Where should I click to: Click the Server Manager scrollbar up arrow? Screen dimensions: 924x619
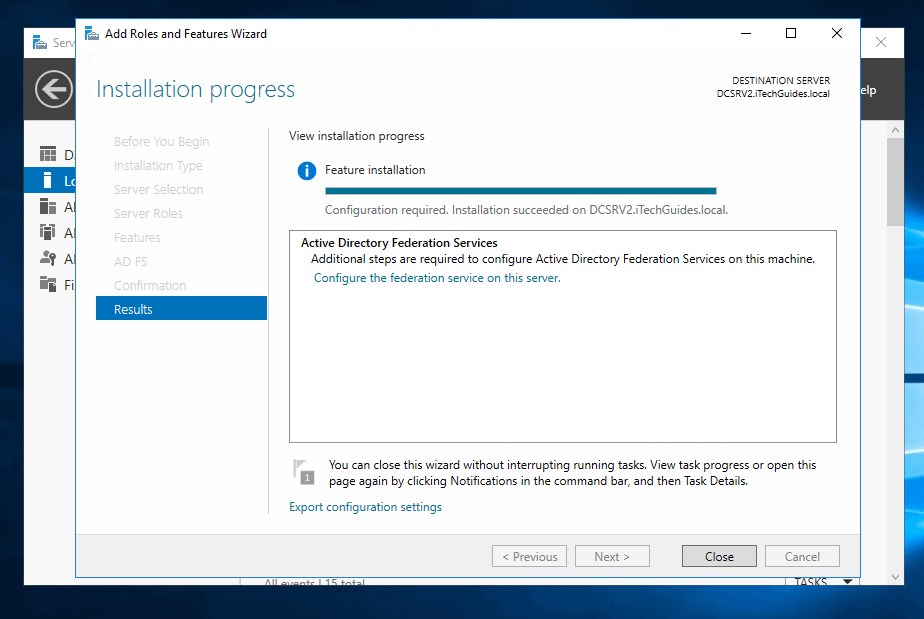(x=895, y=130)
